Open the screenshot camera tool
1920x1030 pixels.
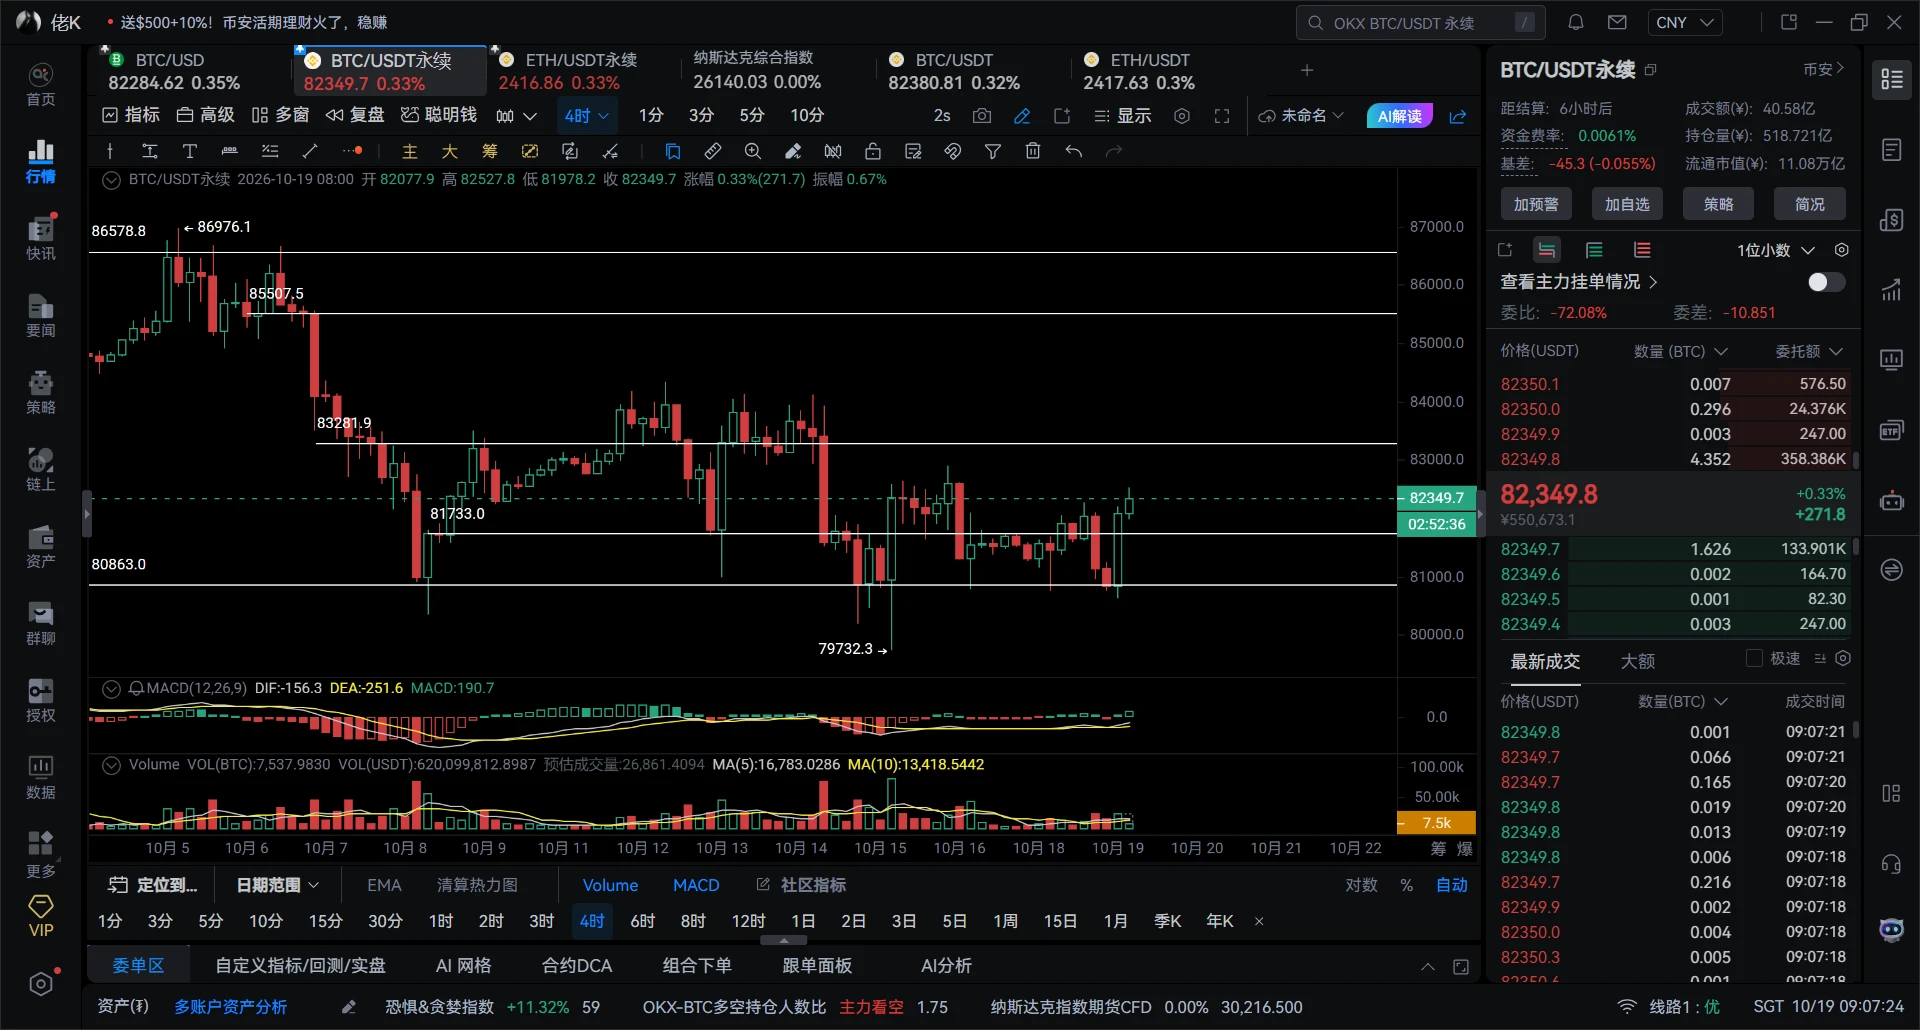click(x=982, y=116)
